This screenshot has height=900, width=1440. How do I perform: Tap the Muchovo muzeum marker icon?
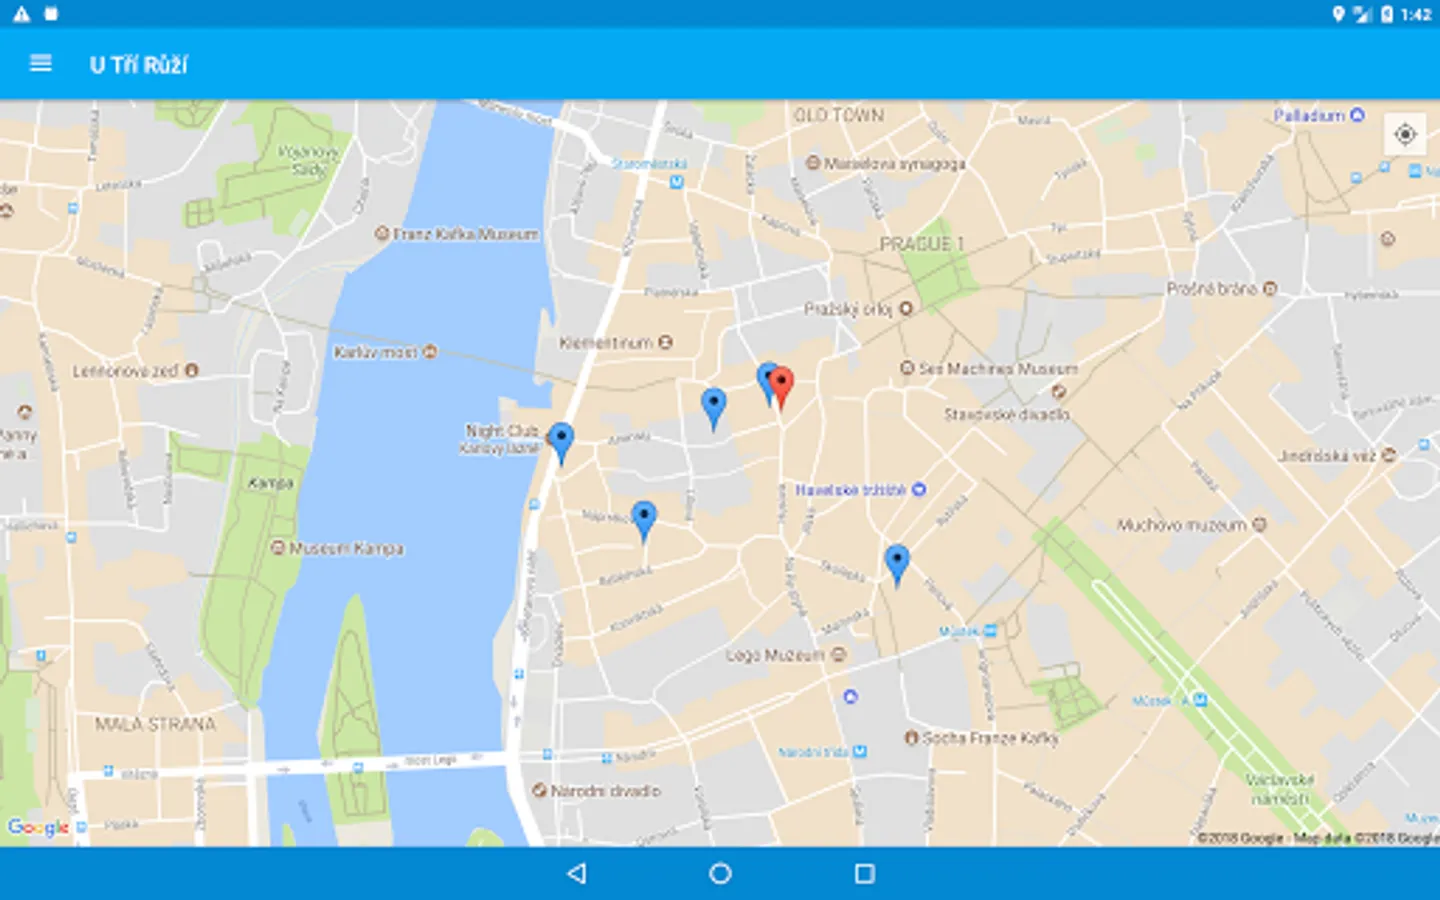coord(1259,524)
